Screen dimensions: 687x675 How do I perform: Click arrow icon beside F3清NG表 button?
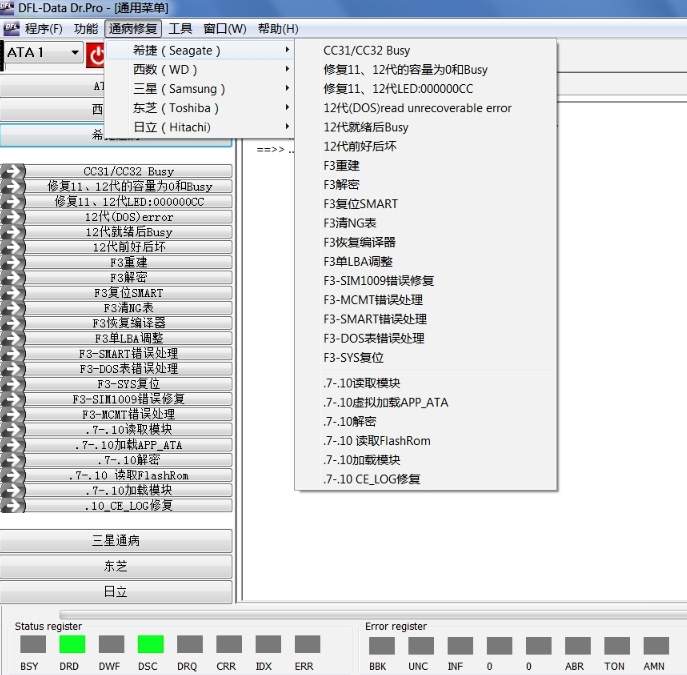[x=12, y=308]
